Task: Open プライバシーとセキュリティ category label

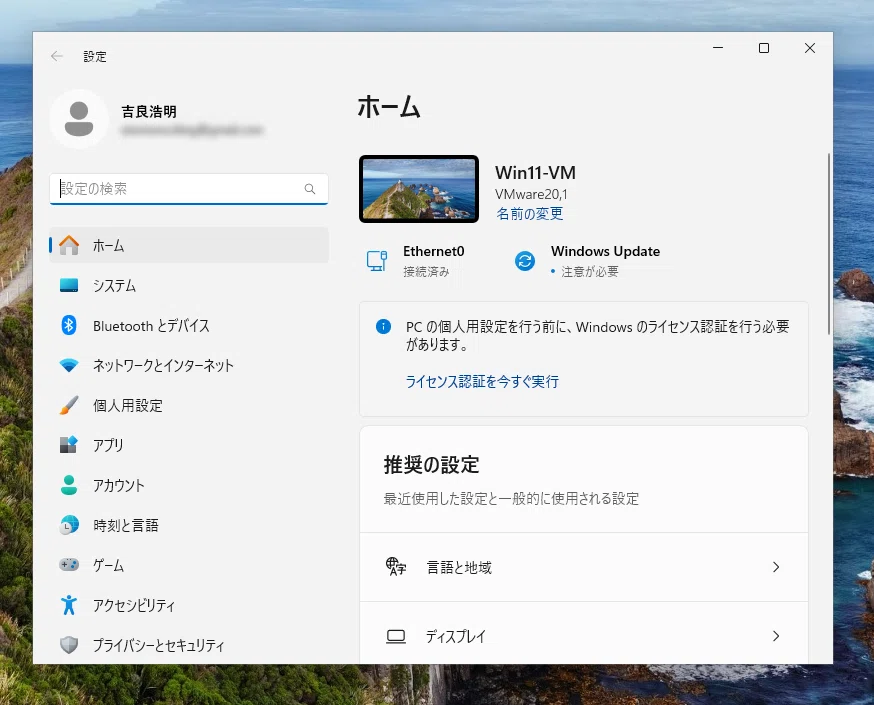Action: 158,645
